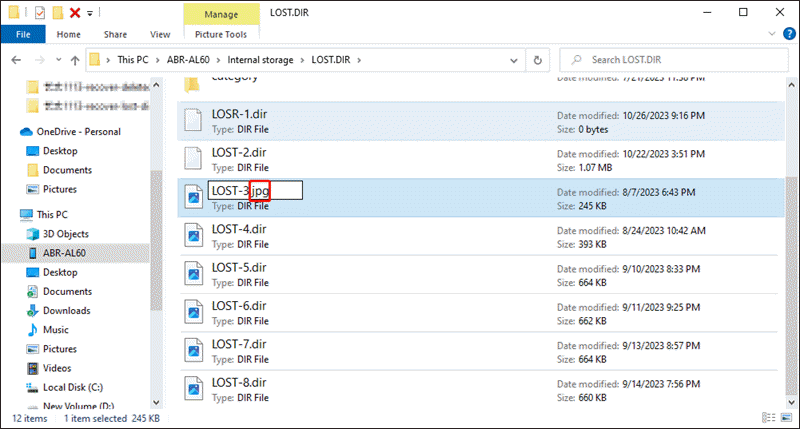Click the This PC breadcrumb
Viewport: 800px width, 429px height.
[x=133, y=60]
